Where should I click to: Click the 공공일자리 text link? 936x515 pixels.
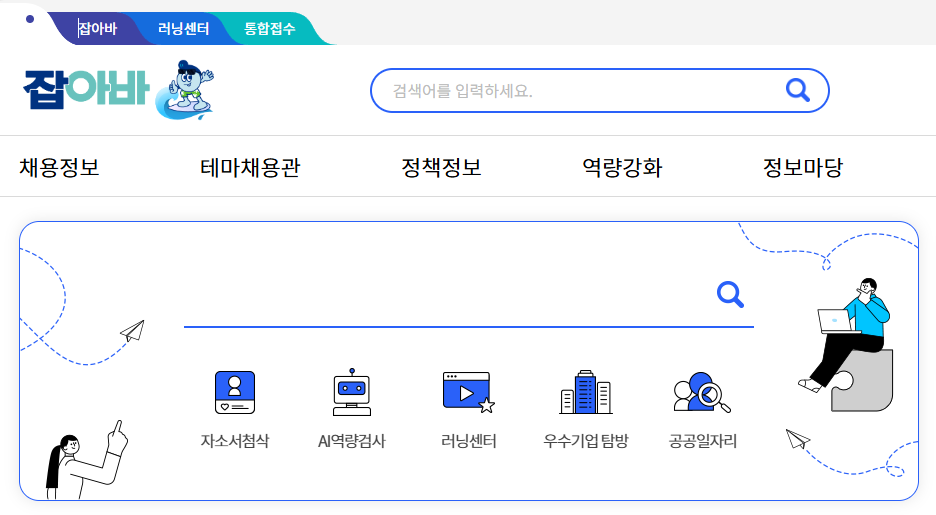pyautogui.click(x=703, y=441)
